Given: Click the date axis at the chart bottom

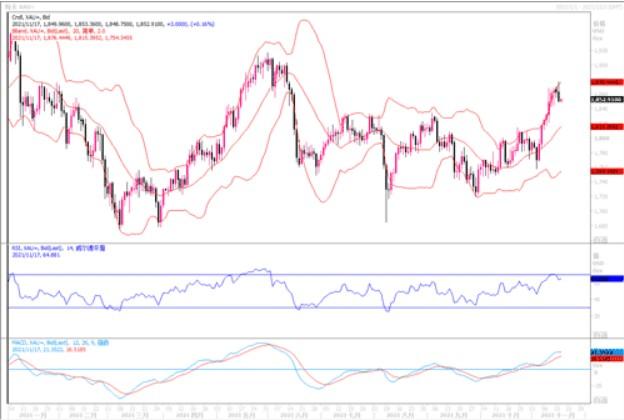Looking at the screenshot, I should point(300,409).
